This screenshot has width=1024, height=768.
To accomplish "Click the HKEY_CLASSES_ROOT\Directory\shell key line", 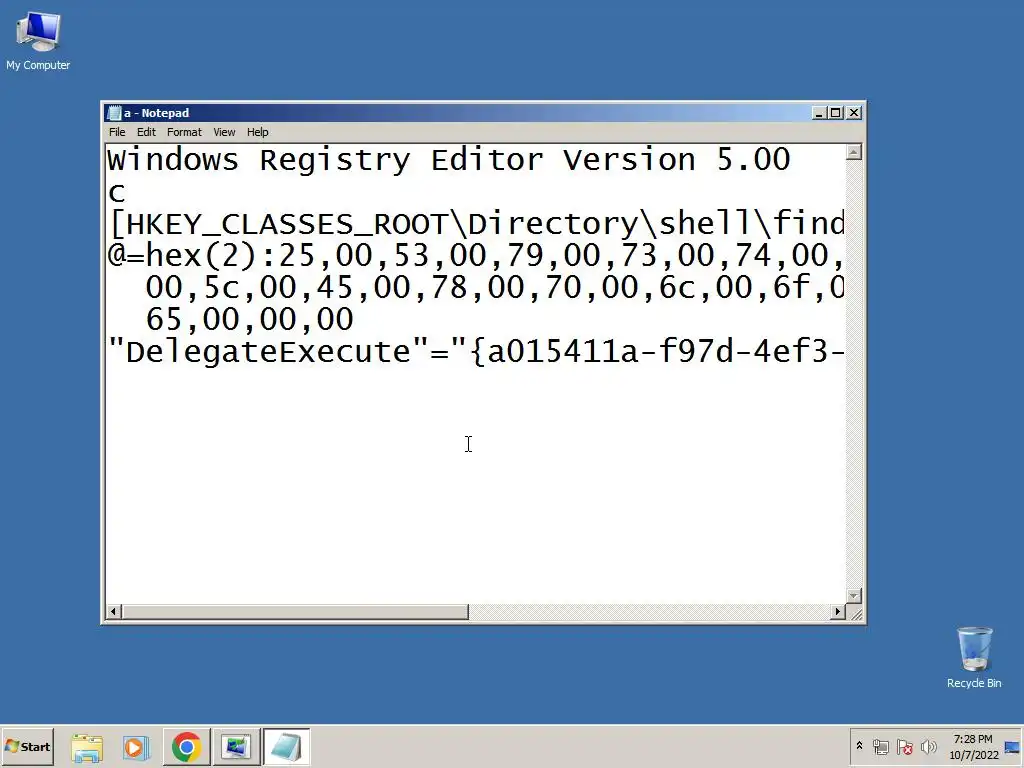I will pyautogui.click(x=476, y=224).
